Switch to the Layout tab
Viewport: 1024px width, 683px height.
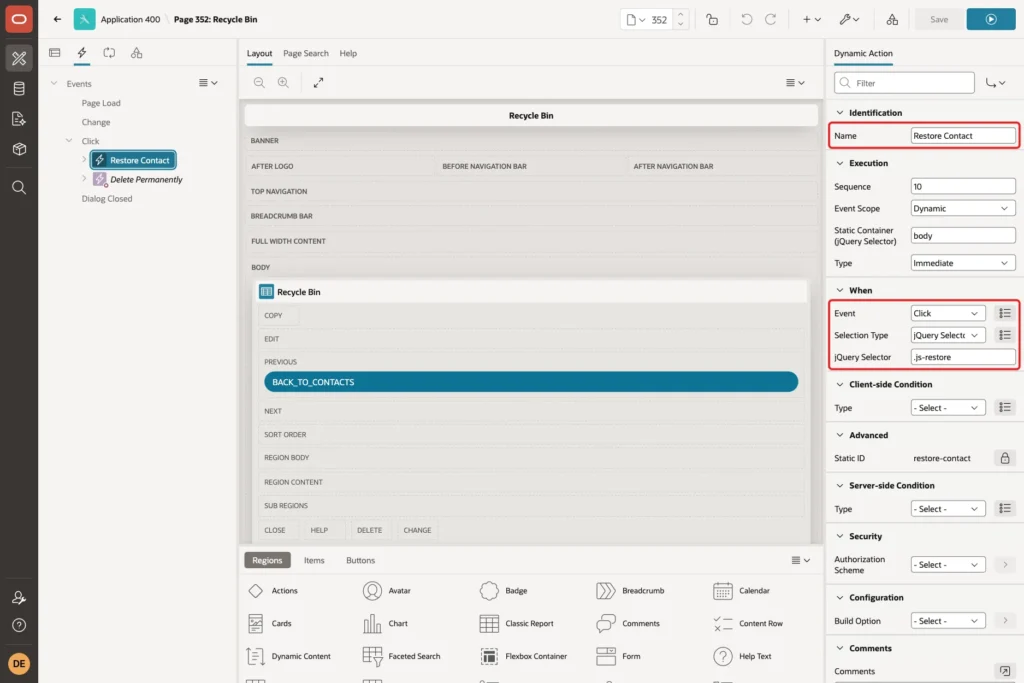click(259, 53)
